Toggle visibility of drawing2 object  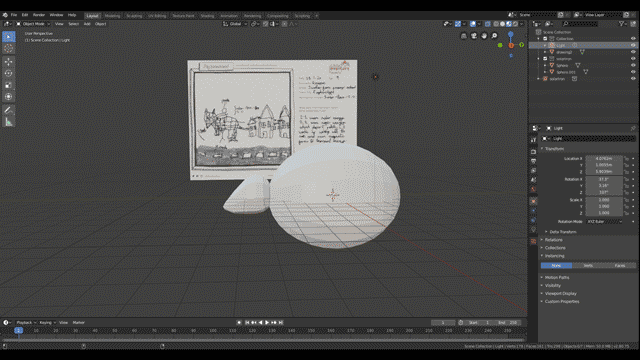click(633, 52)
